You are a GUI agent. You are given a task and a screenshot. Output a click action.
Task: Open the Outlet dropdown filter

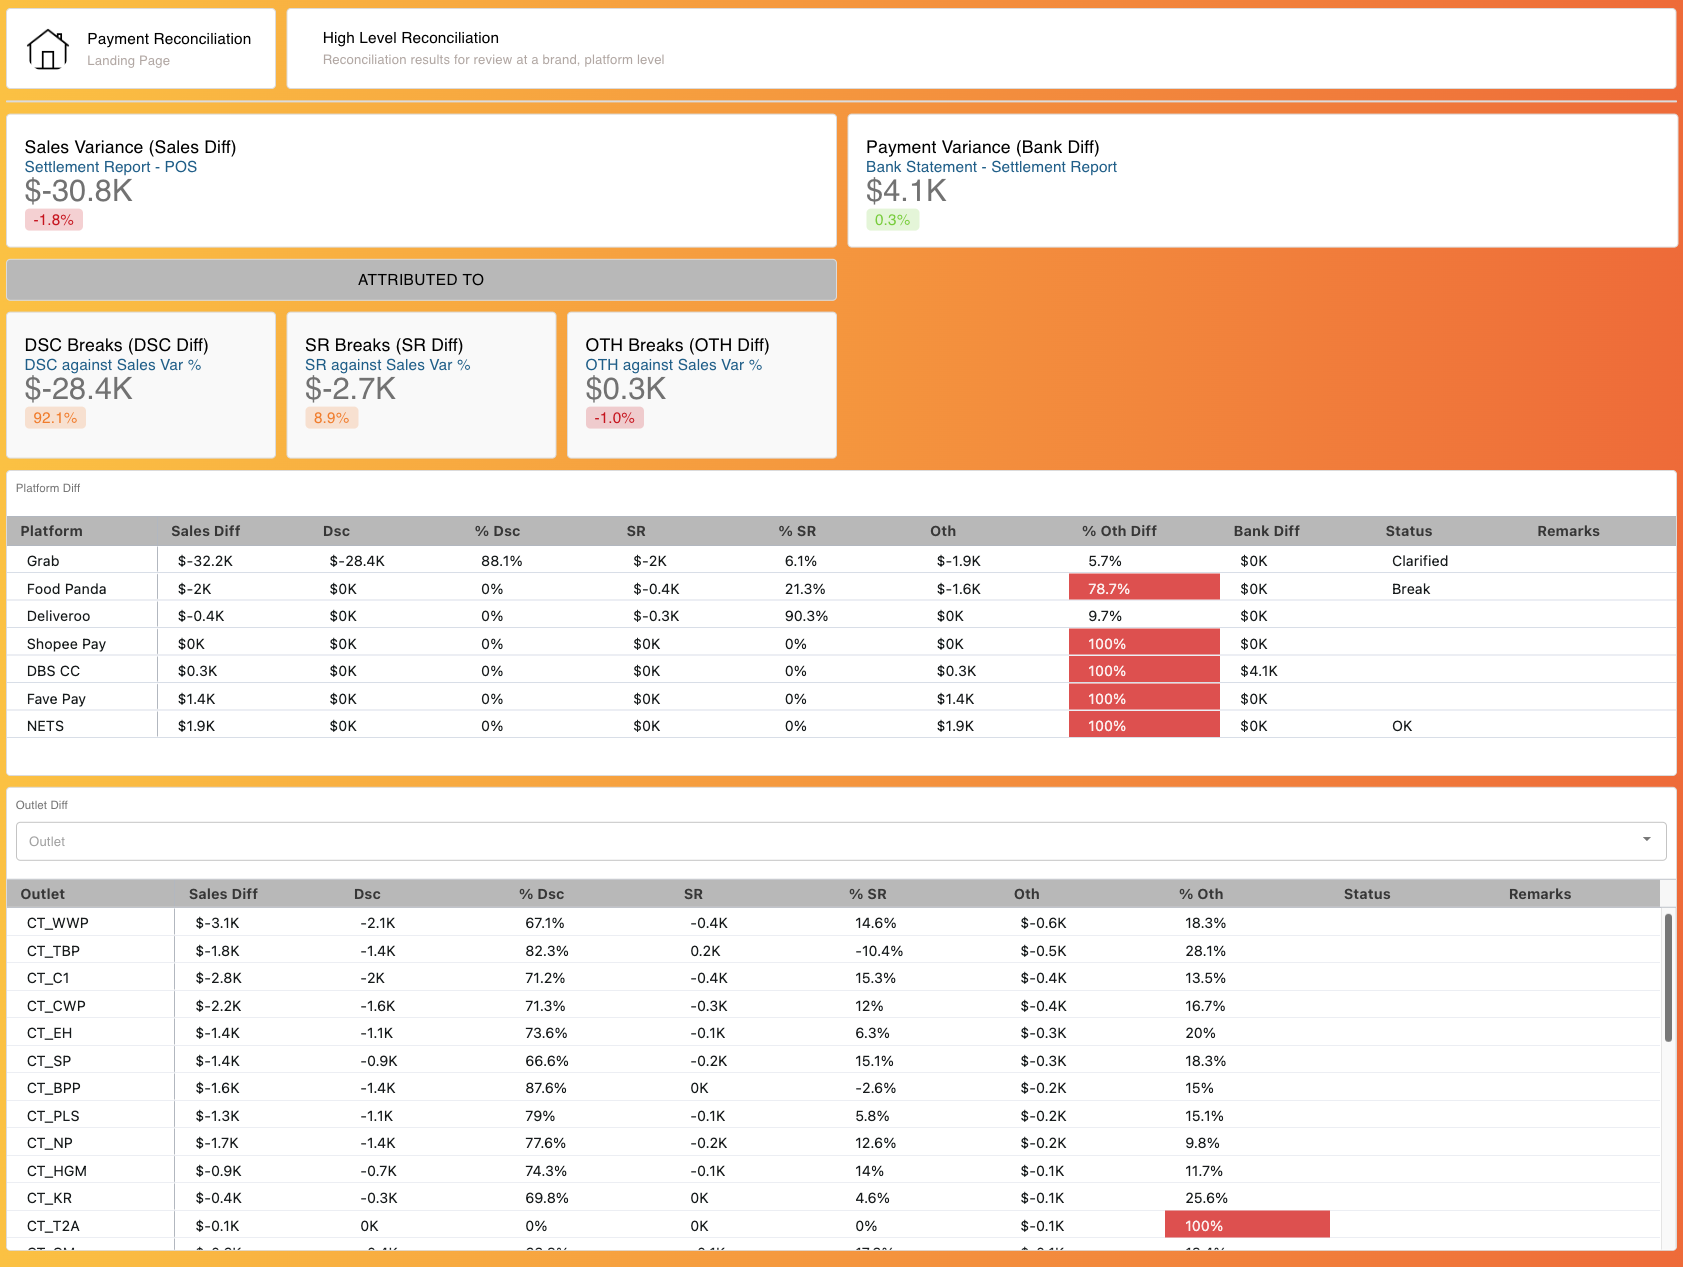(x=841, y=841)
